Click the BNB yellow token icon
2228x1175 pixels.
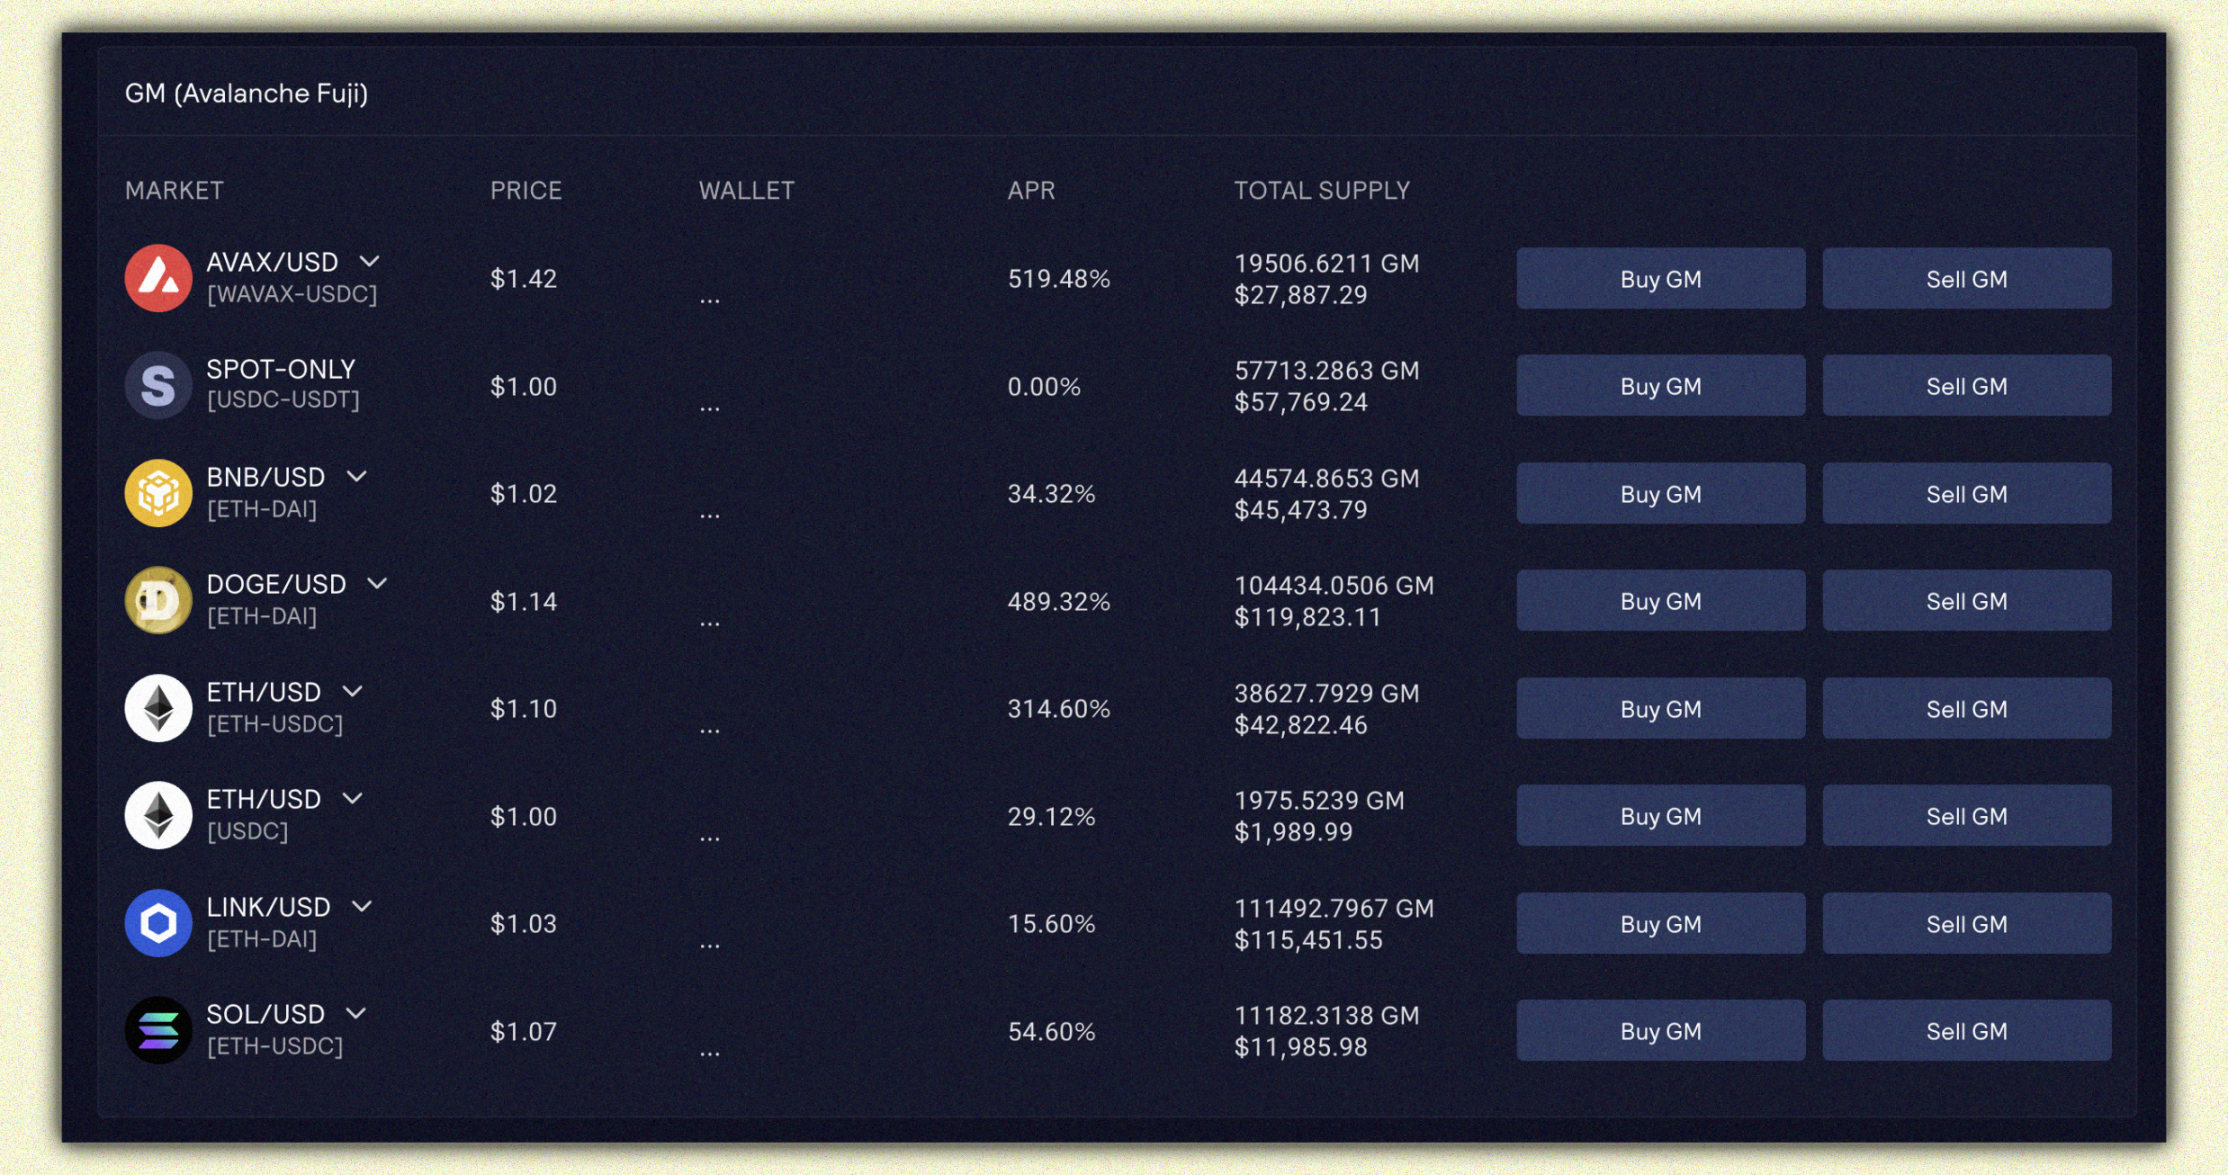coord(158,493)
